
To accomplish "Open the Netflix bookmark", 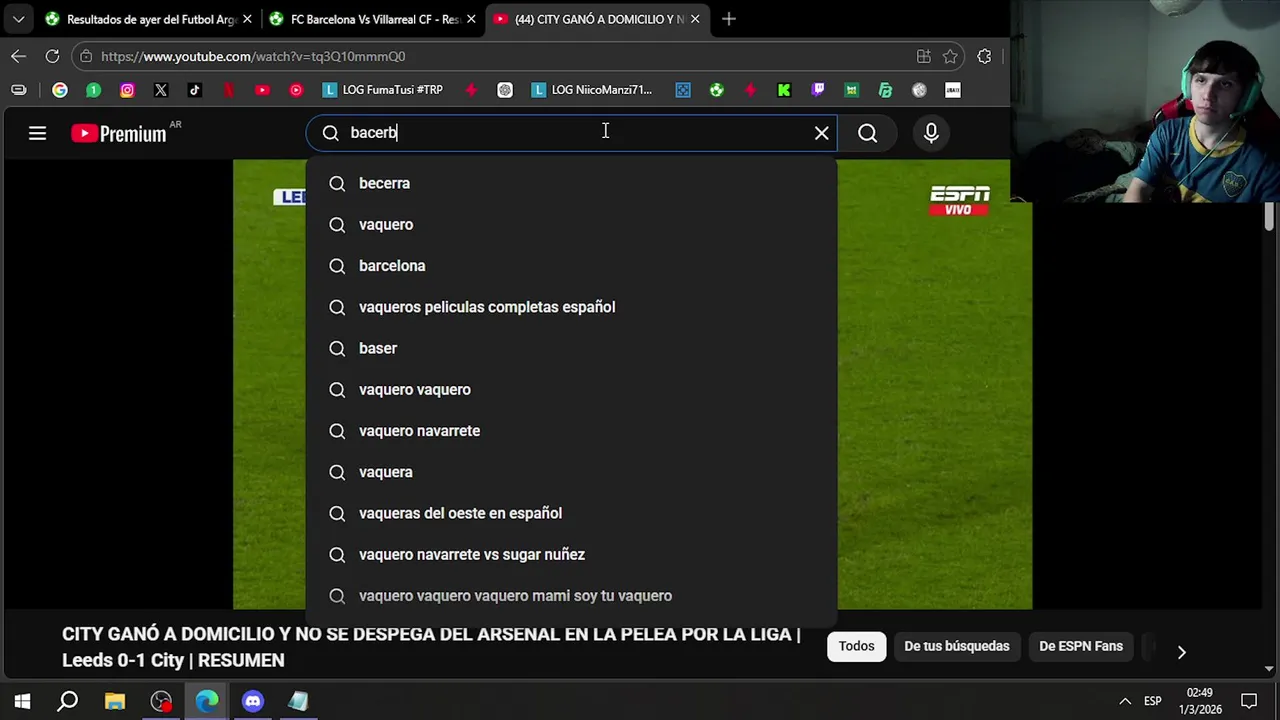I will tap(229, 90).
